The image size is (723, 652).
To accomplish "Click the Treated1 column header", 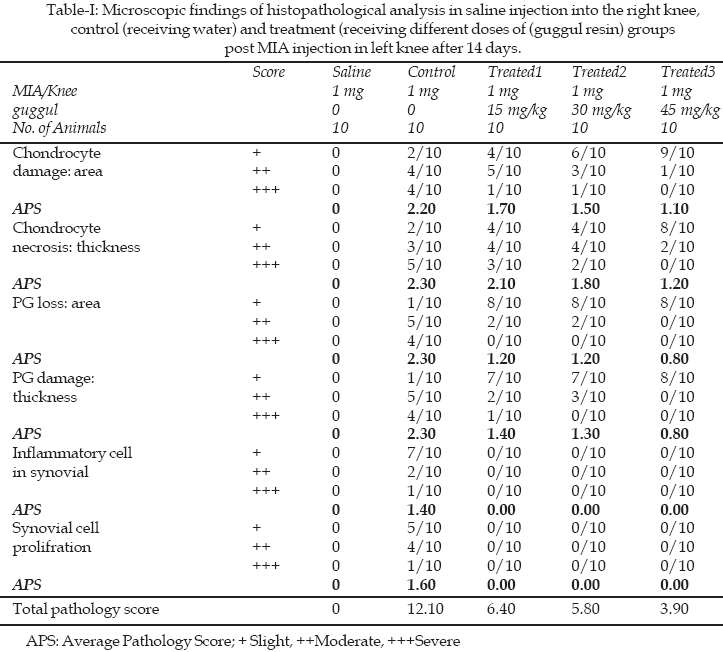I will click(x=514, y=72).
